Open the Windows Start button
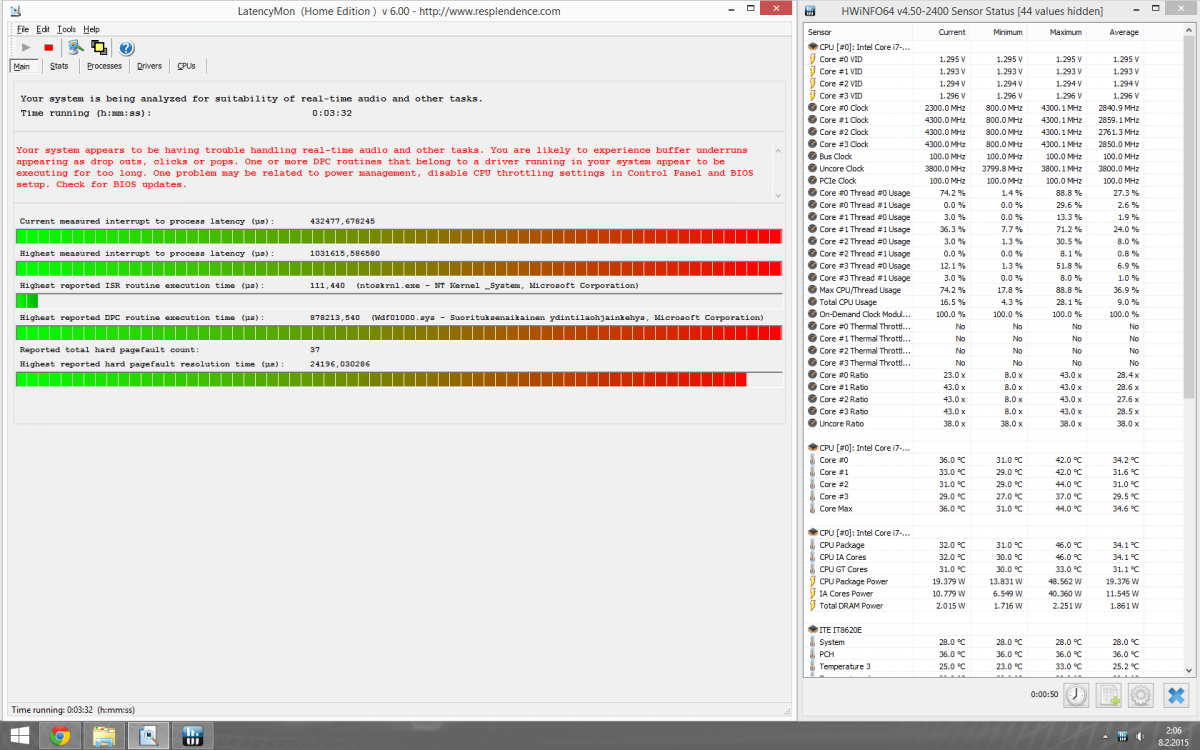The image size is (1200, 750). pyautogui.click(x=20, y=737)
